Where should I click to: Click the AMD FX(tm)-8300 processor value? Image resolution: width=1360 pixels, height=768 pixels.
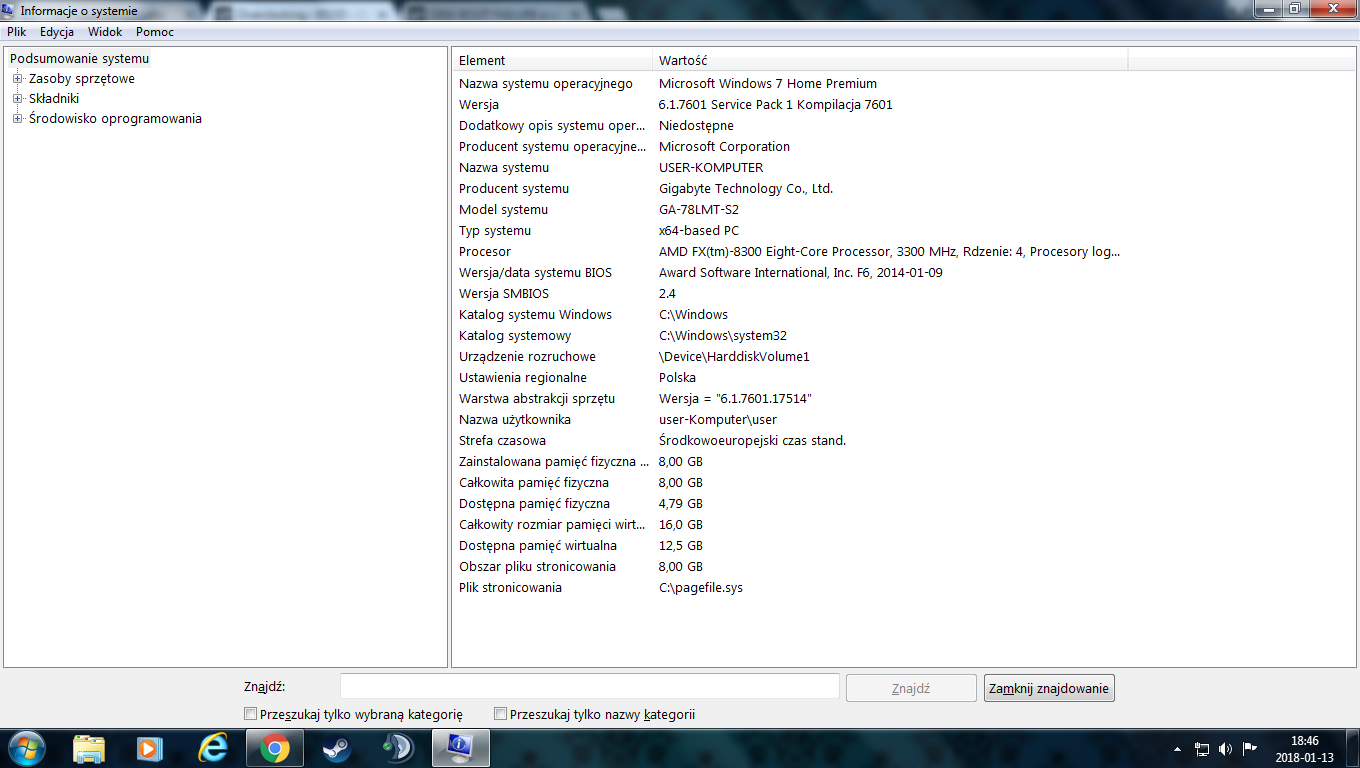(x=889, y=252)
